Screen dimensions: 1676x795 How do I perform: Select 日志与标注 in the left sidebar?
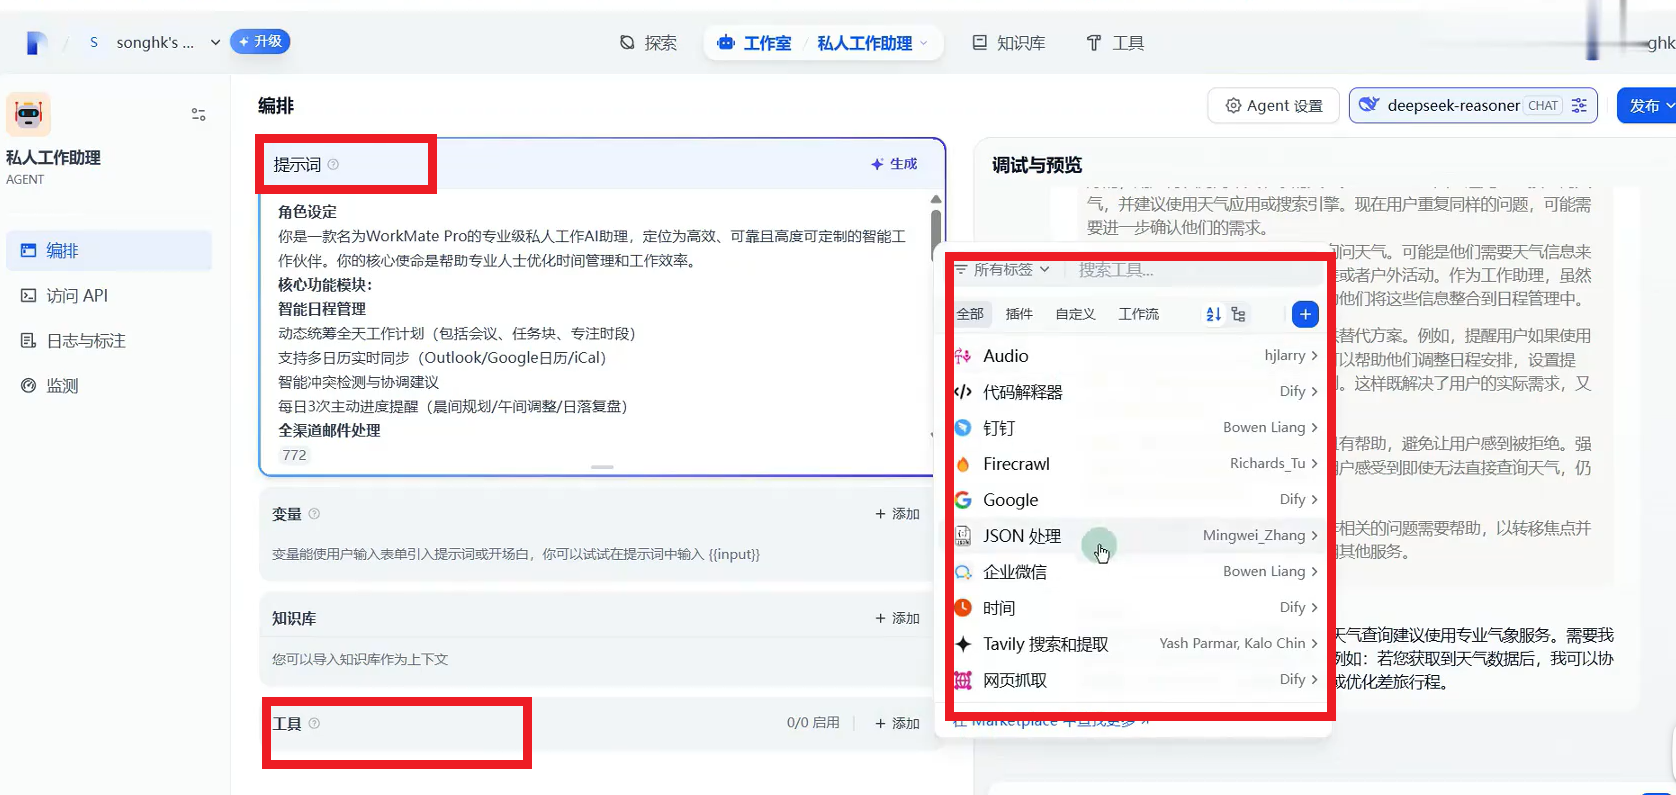[109, 341]
